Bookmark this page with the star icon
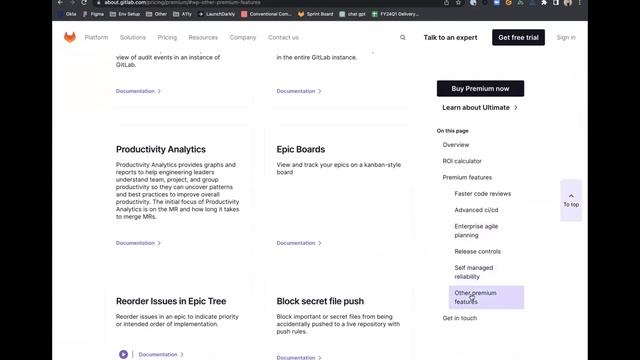 (458, 2)
